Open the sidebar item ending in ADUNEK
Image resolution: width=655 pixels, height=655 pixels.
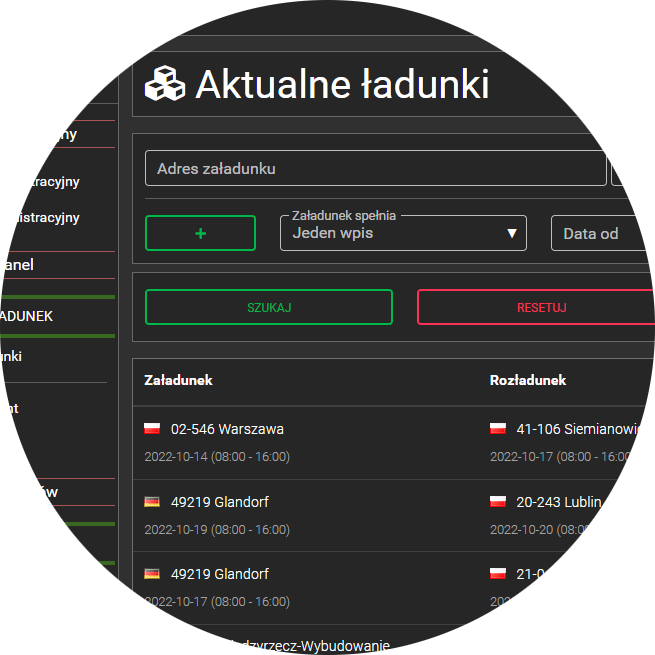(27, 316)
